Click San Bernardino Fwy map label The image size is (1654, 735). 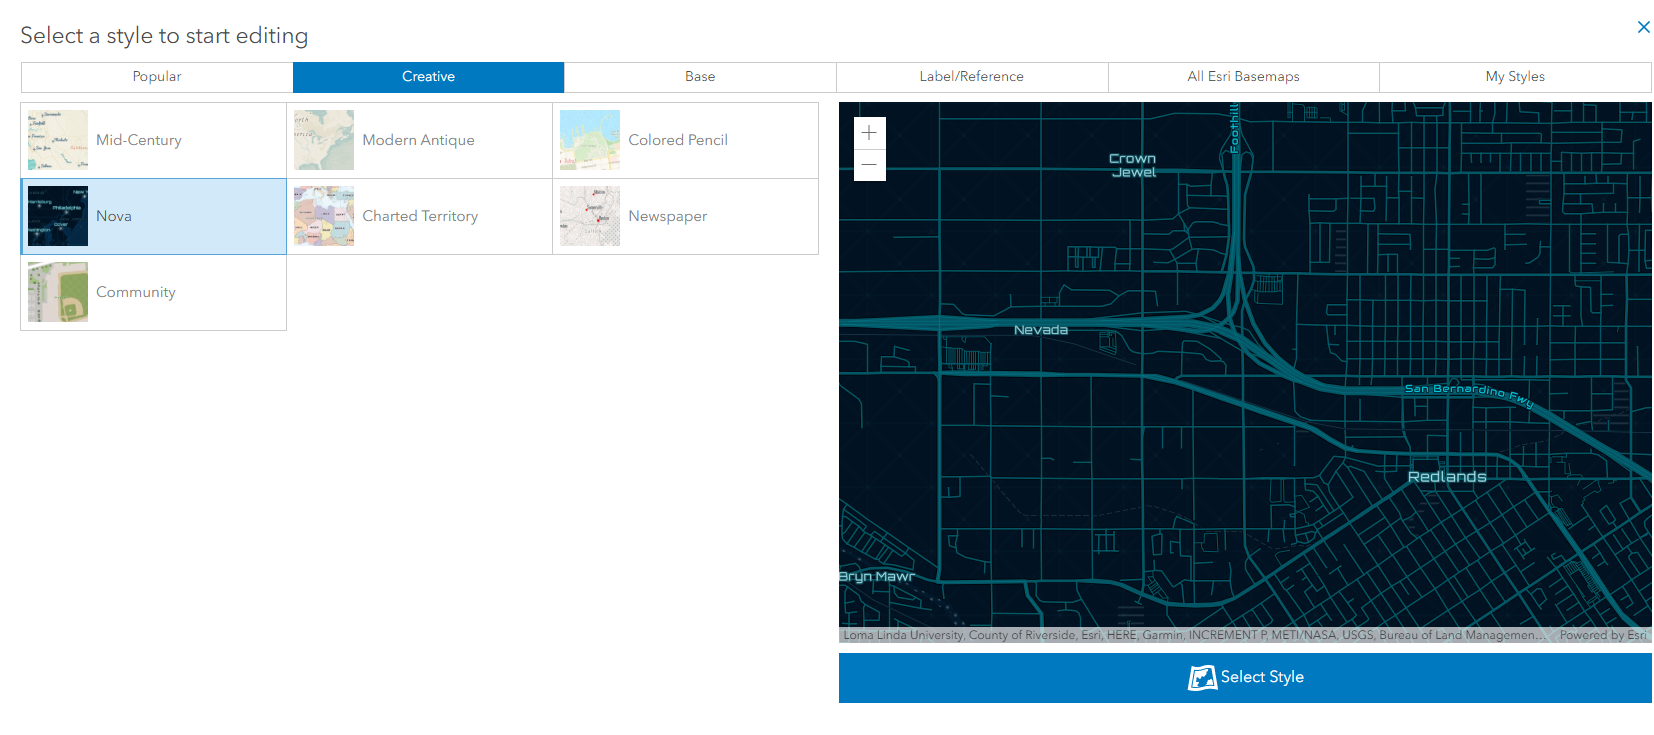click(x=1469, y=393)
